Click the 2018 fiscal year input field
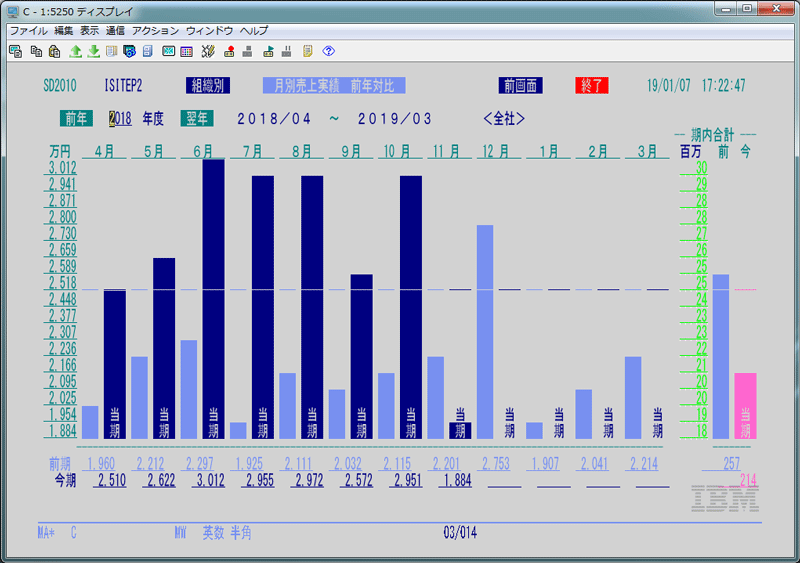The image size is (800, 563). (120, 118)
